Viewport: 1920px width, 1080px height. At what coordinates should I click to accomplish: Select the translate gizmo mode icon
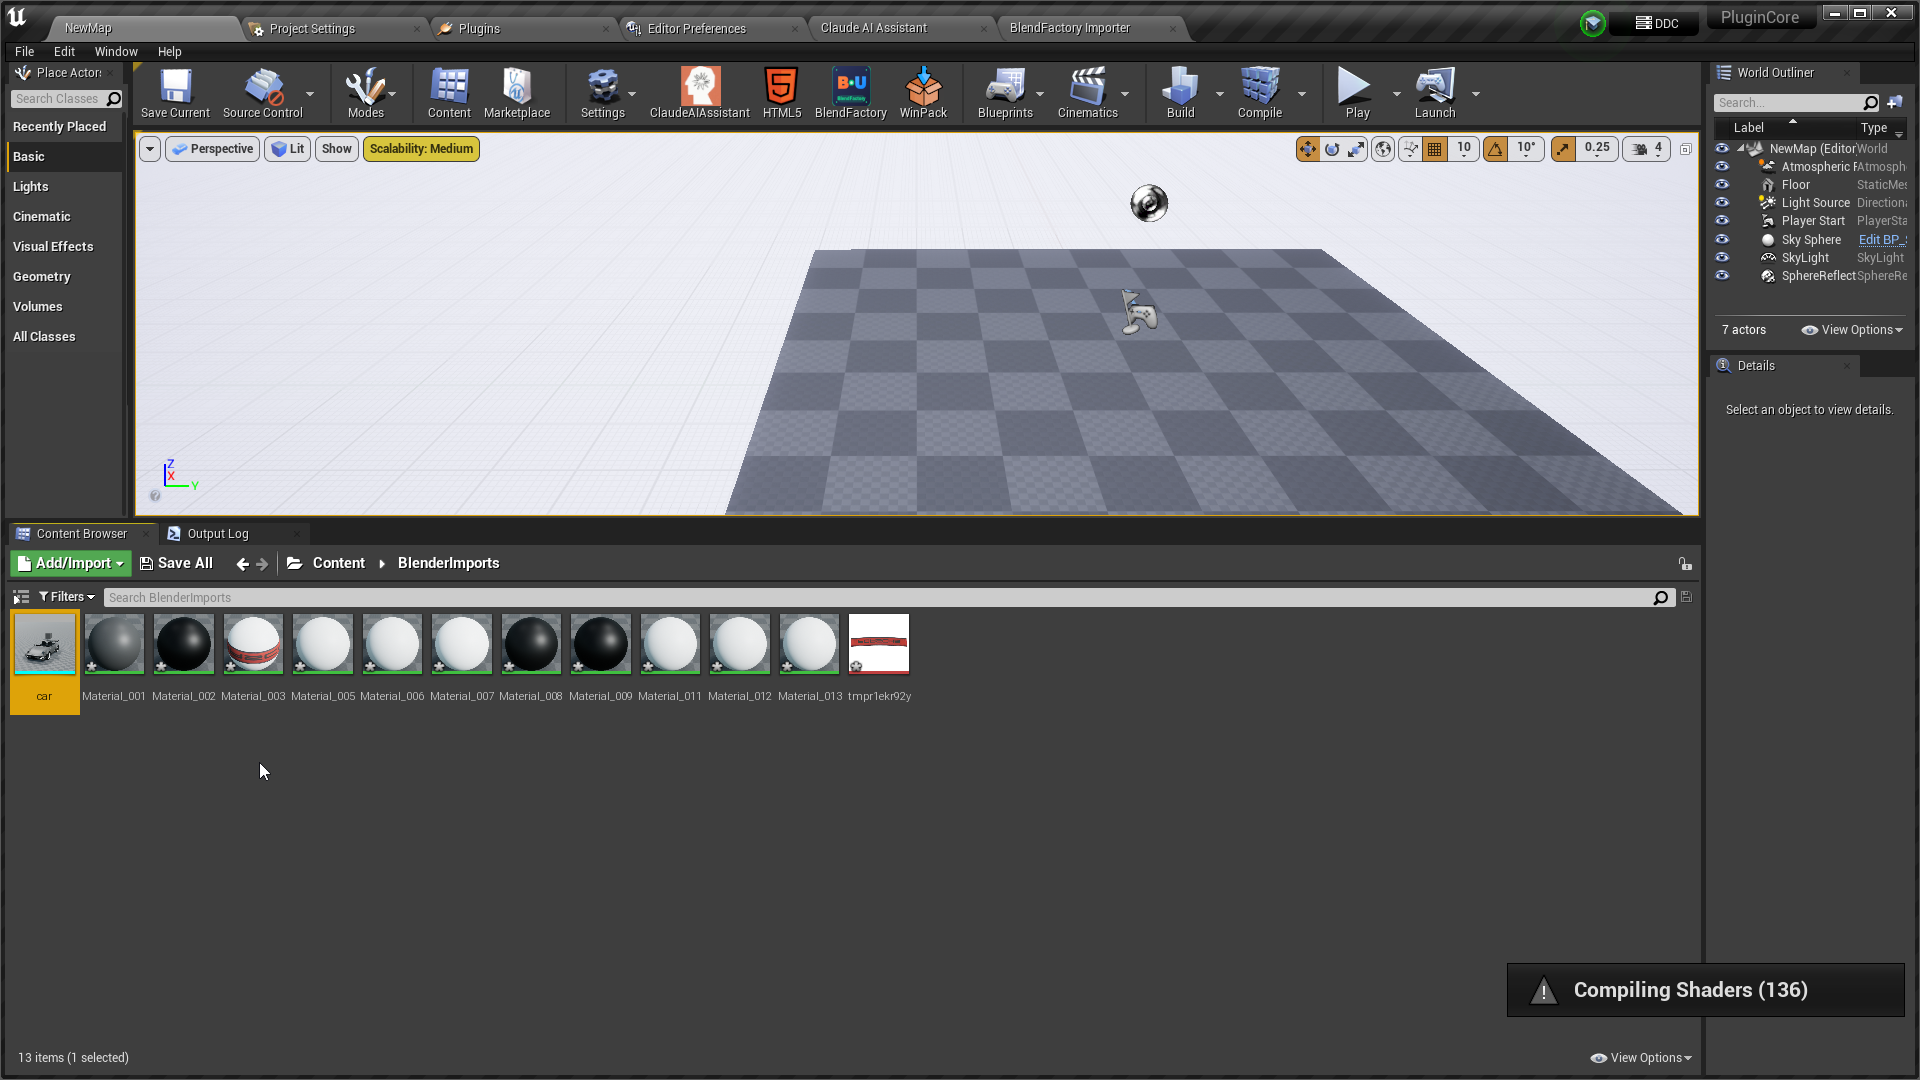pos(1307,149)
